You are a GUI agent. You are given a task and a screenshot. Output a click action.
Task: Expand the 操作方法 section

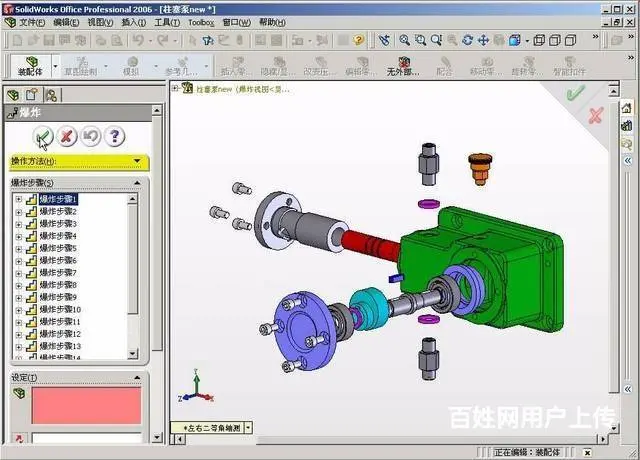tap(137, 161)
